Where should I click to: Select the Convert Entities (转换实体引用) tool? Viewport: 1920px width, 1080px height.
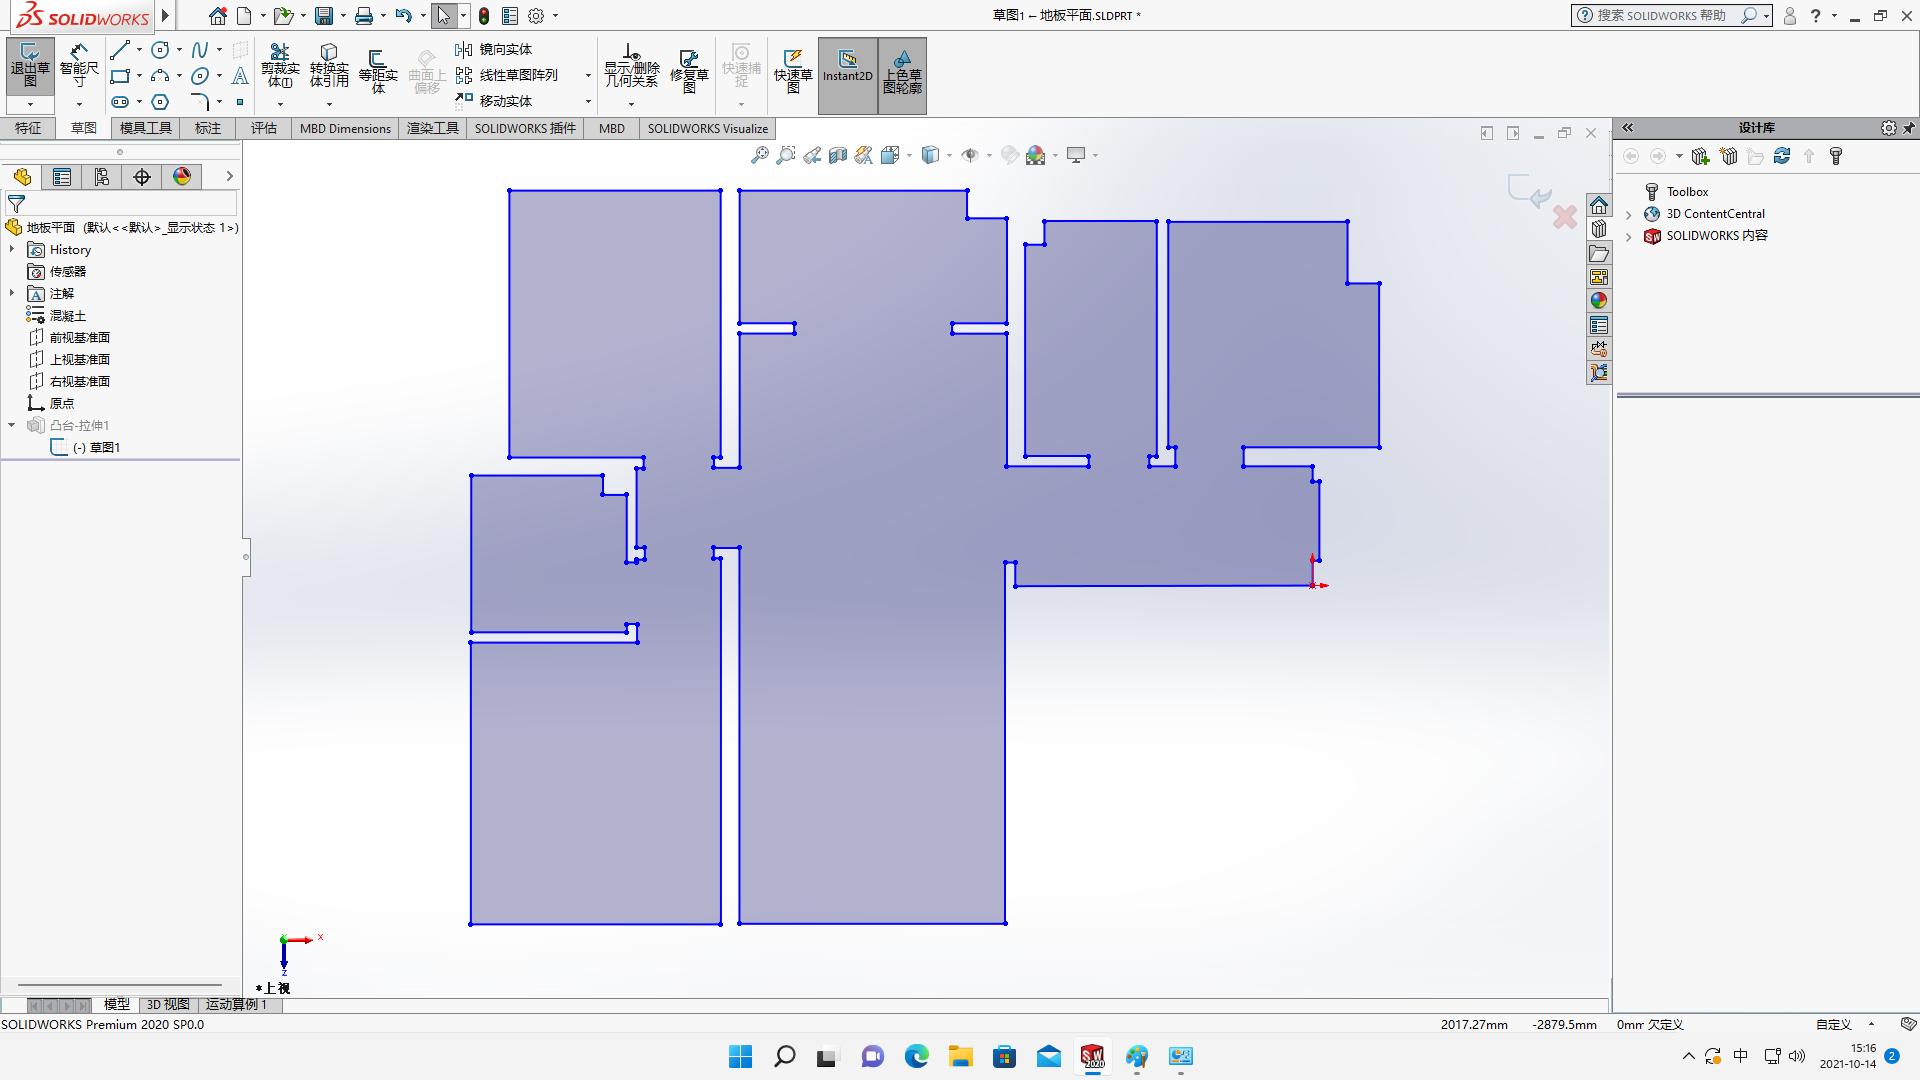[329, 66]
